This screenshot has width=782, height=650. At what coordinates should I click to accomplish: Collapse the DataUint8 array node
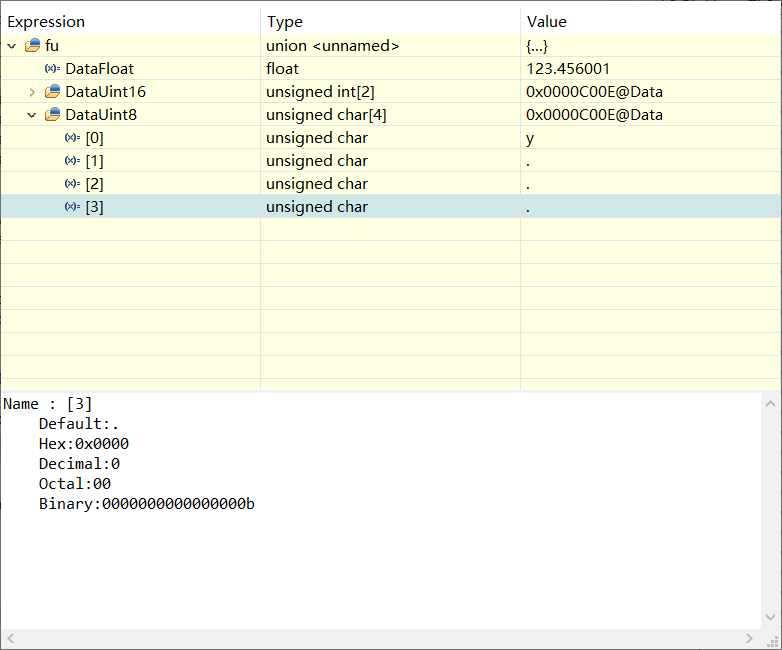[32, 115]
